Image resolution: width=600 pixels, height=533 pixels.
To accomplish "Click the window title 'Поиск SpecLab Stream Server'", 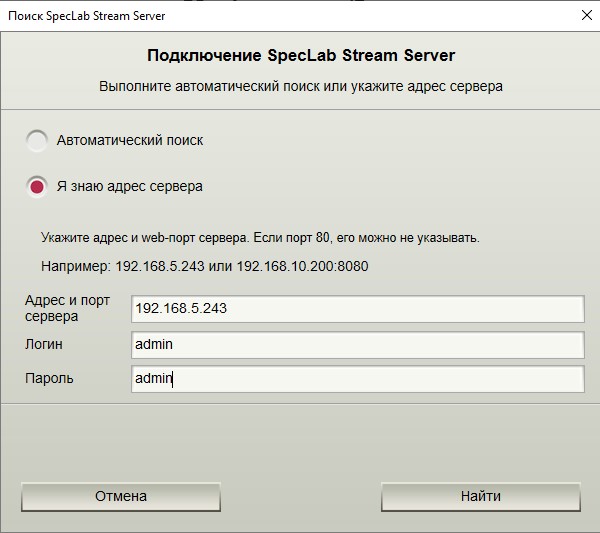I will tap(86, 16).
